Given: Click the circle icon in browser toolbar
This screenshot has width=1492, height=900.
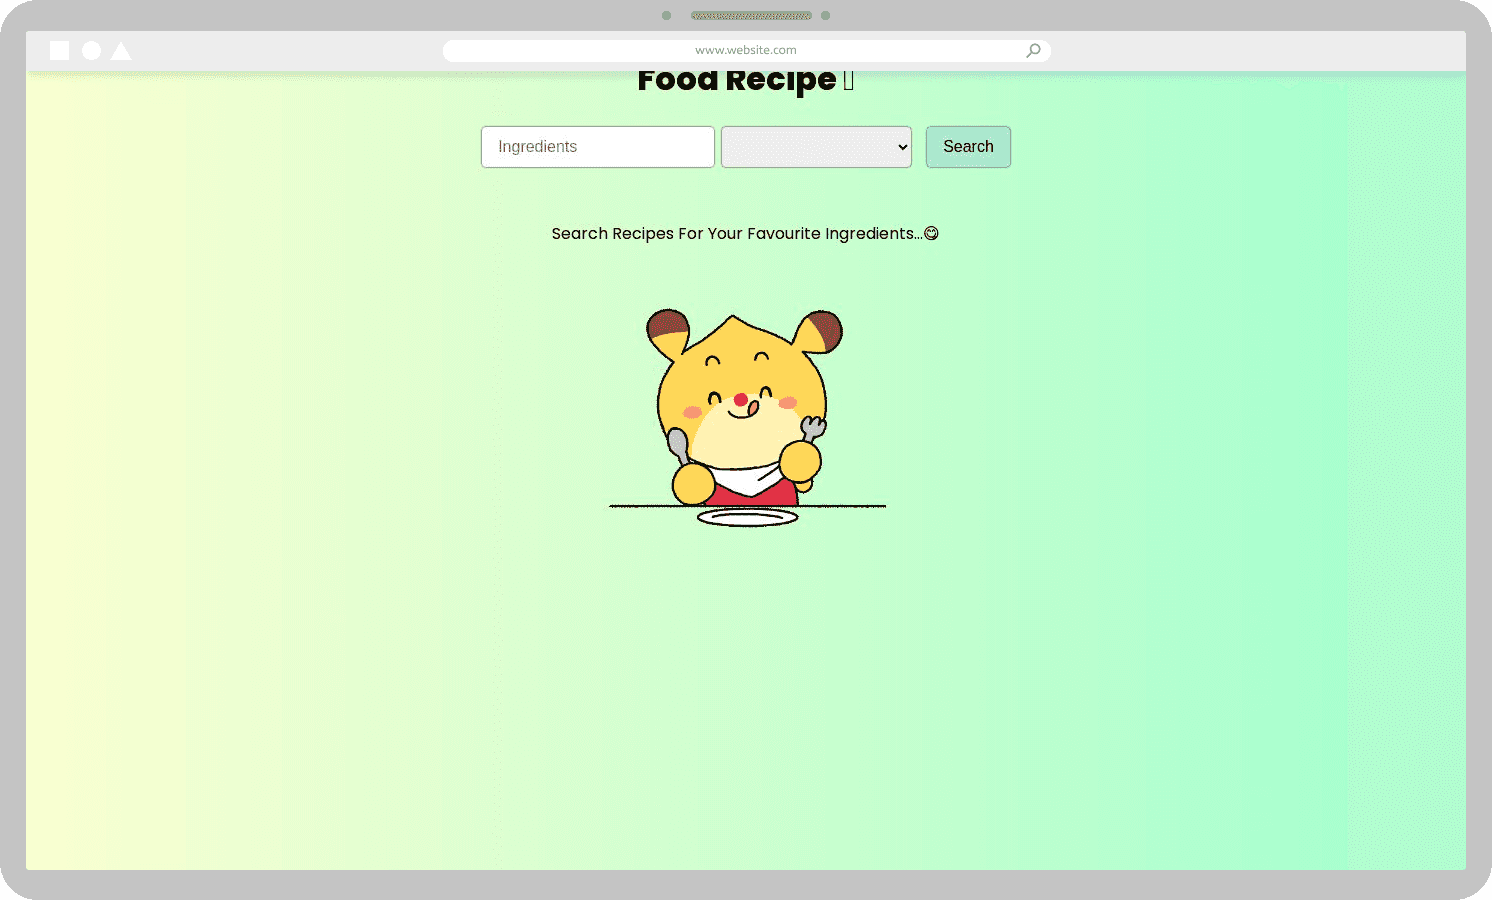Looking at the screenshot, I should click(x=91, y=51).
